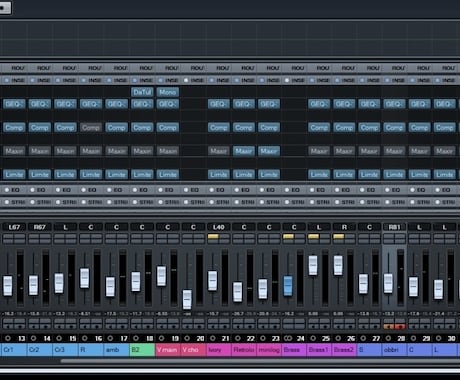The image size is (460, 380).
Task: Click the monitor circle icon on channel 20
Action: (187, 338)
